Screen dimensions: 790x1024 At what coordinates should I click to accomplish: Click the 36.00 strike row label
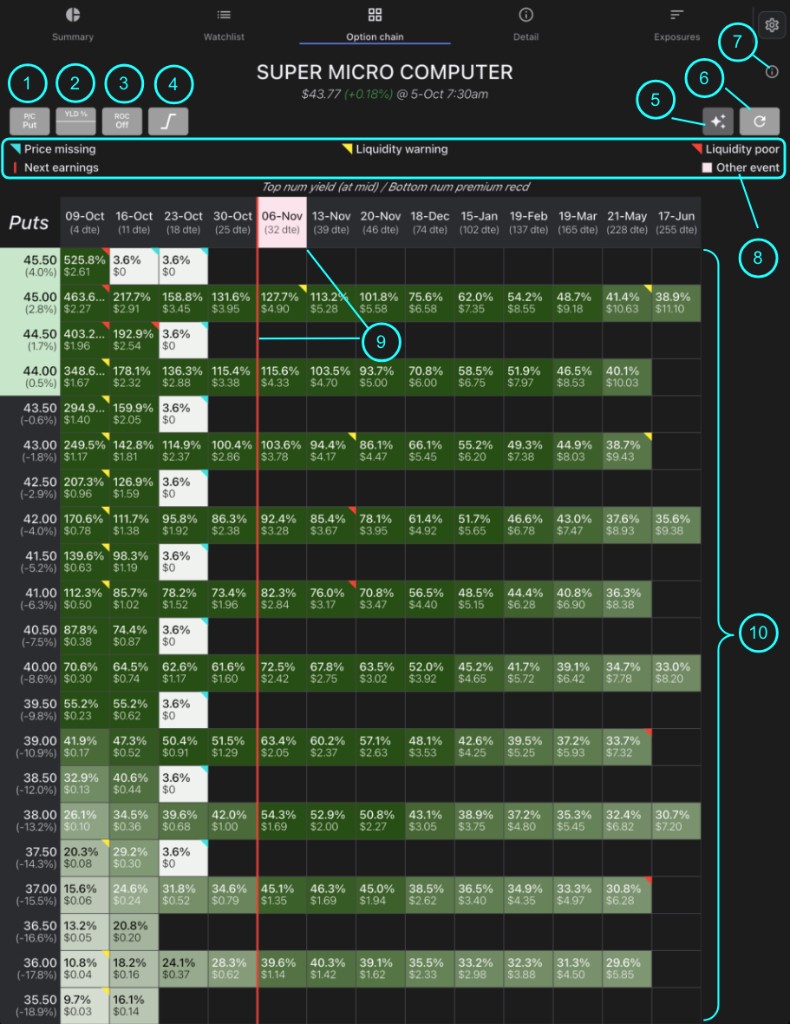coord(30,968)
